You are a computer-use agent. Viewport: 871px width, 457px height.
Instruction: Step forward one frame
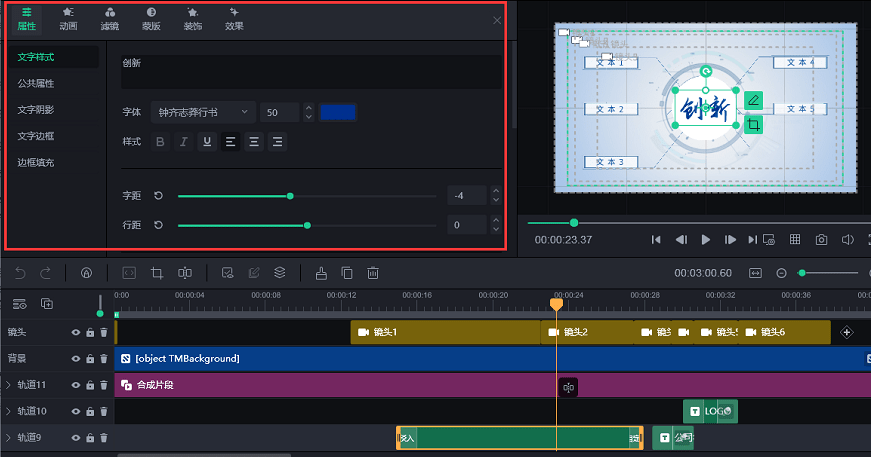[x=730, y=239]
